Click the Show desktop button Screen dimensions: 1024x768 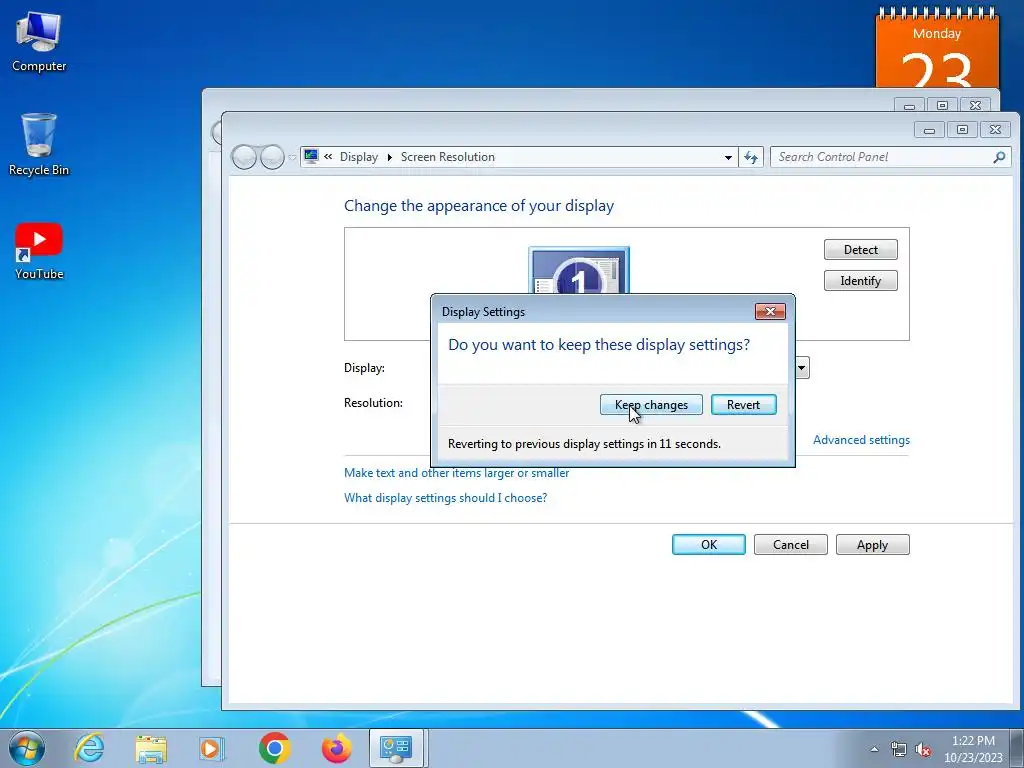[x=1017, y=749]
